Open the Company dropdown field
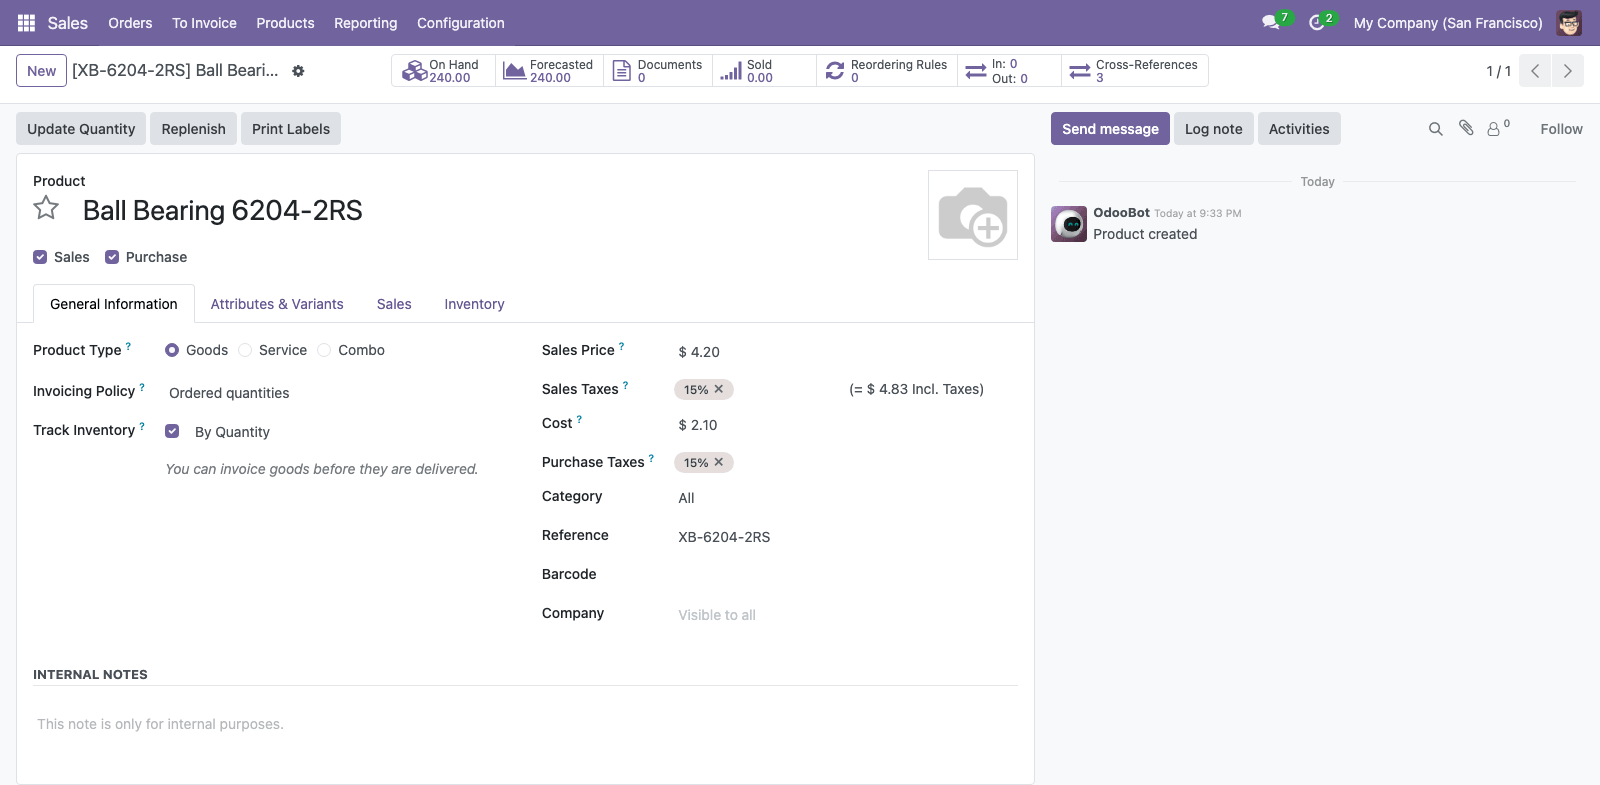 click(846, 615)
